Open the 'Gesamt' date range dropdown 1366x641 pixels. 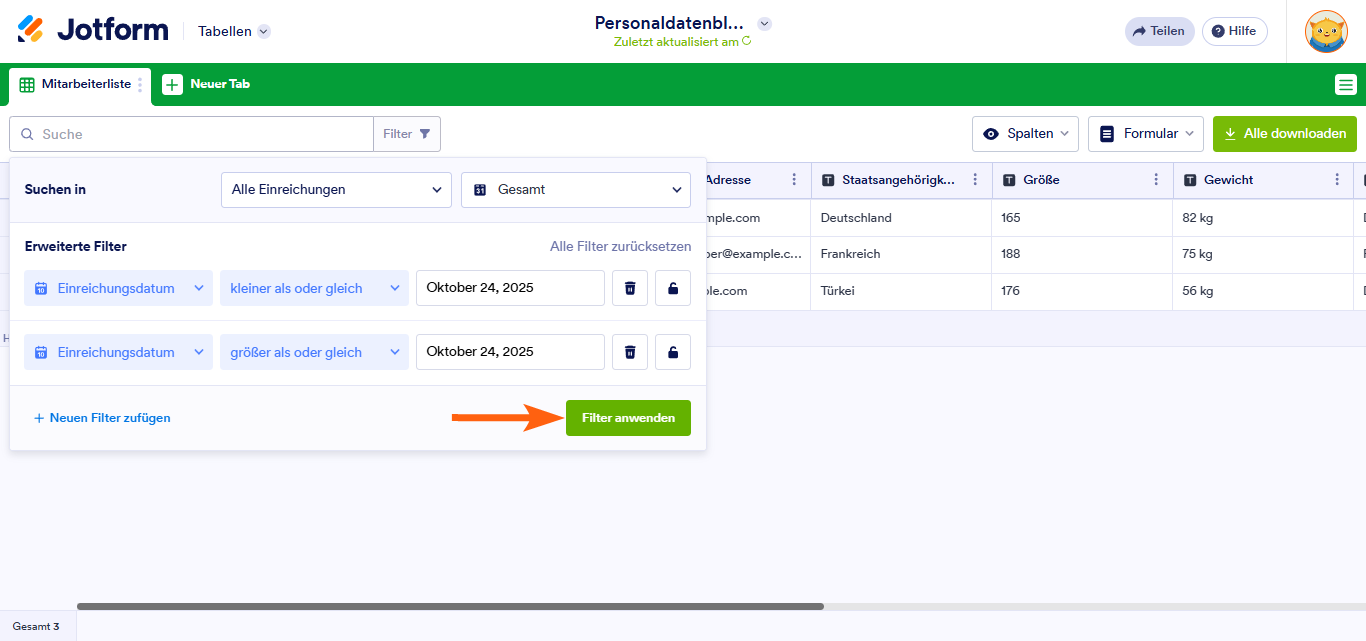[576, 190]
